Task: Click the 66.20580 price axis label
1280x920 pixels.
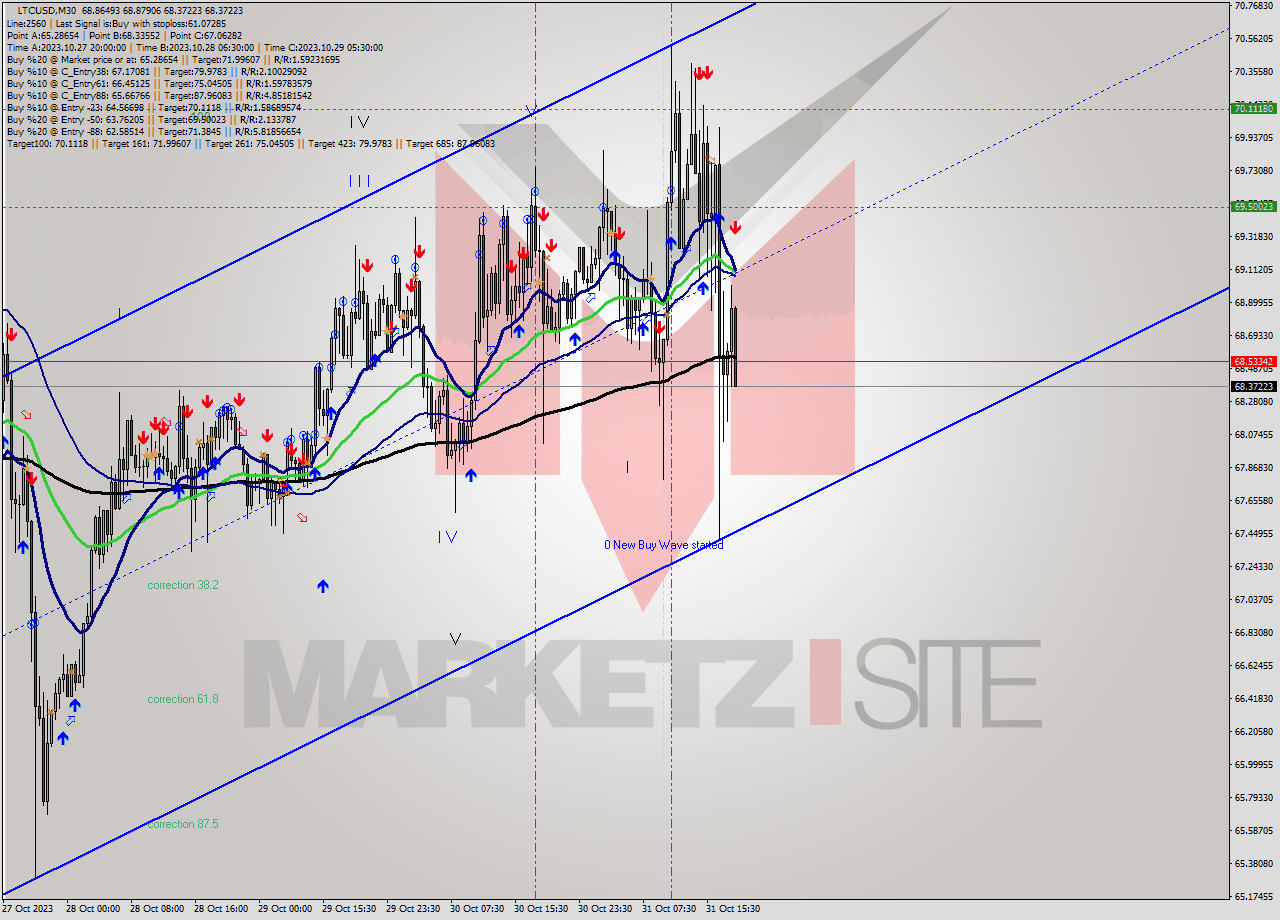Action: (x=1254, y=732)
